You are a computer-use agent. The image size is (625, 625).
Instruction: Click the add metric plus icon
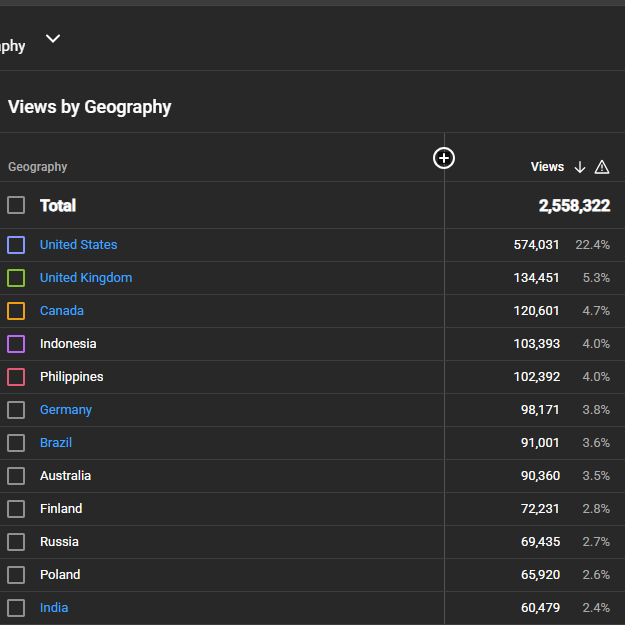pyautogui.click(x=444, y=158)
